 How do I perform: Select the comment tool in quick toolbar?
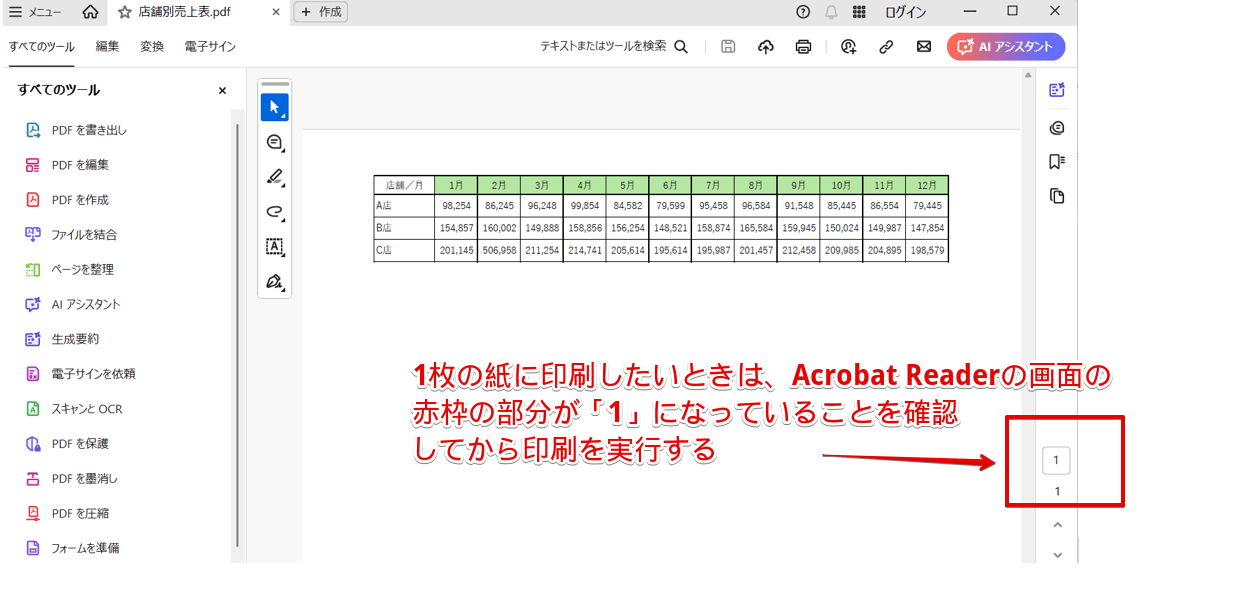[274, 143]
